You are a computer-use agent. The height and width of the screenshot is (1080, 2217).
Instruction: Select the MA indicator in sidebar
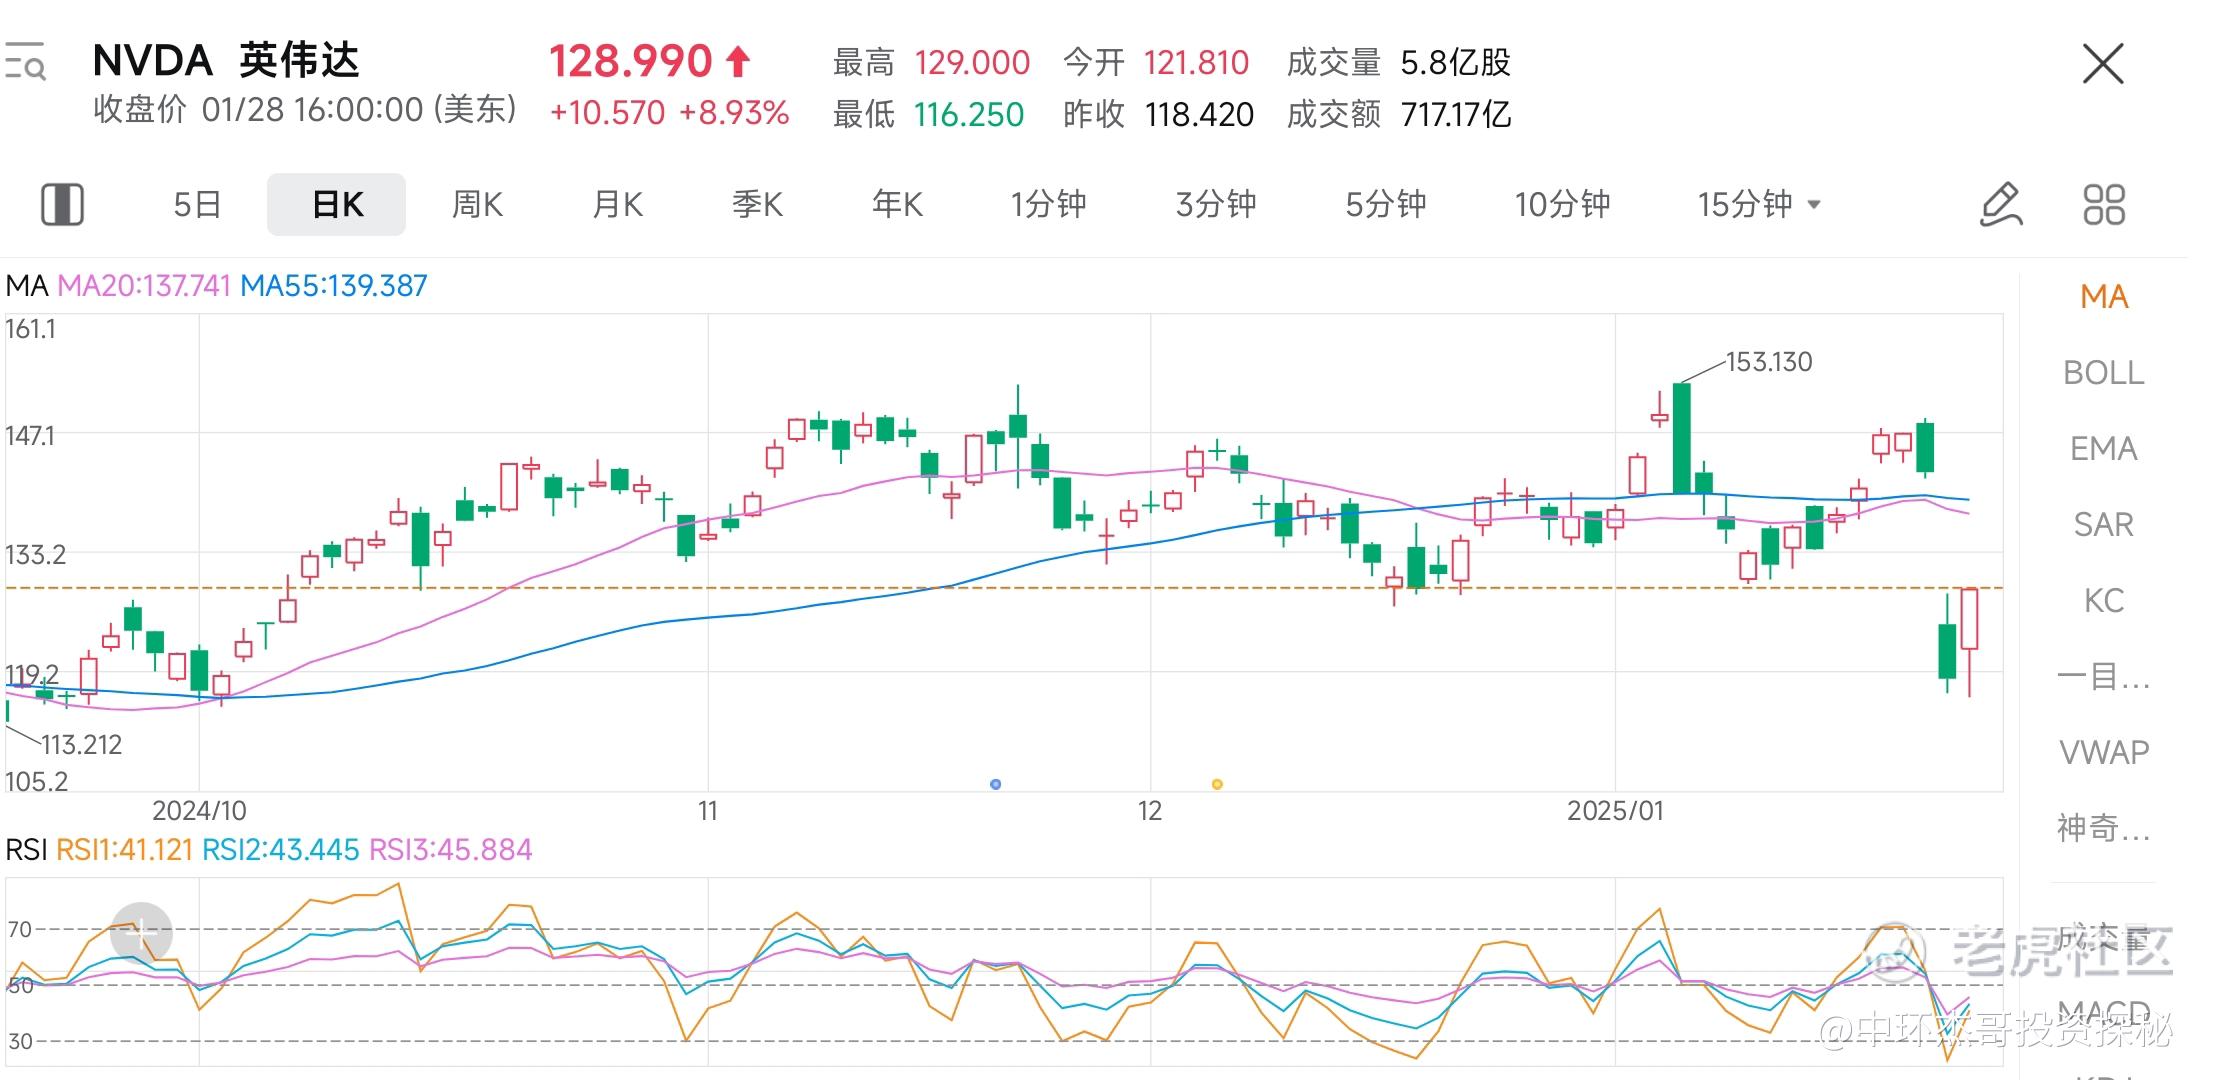tap(2104, 297)
